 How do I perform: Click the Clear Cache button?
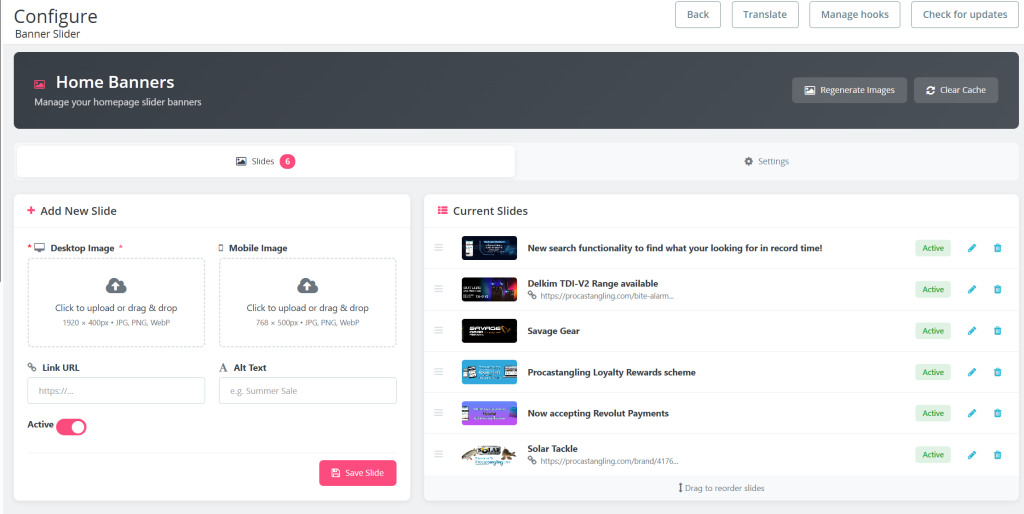pos(956,90)
